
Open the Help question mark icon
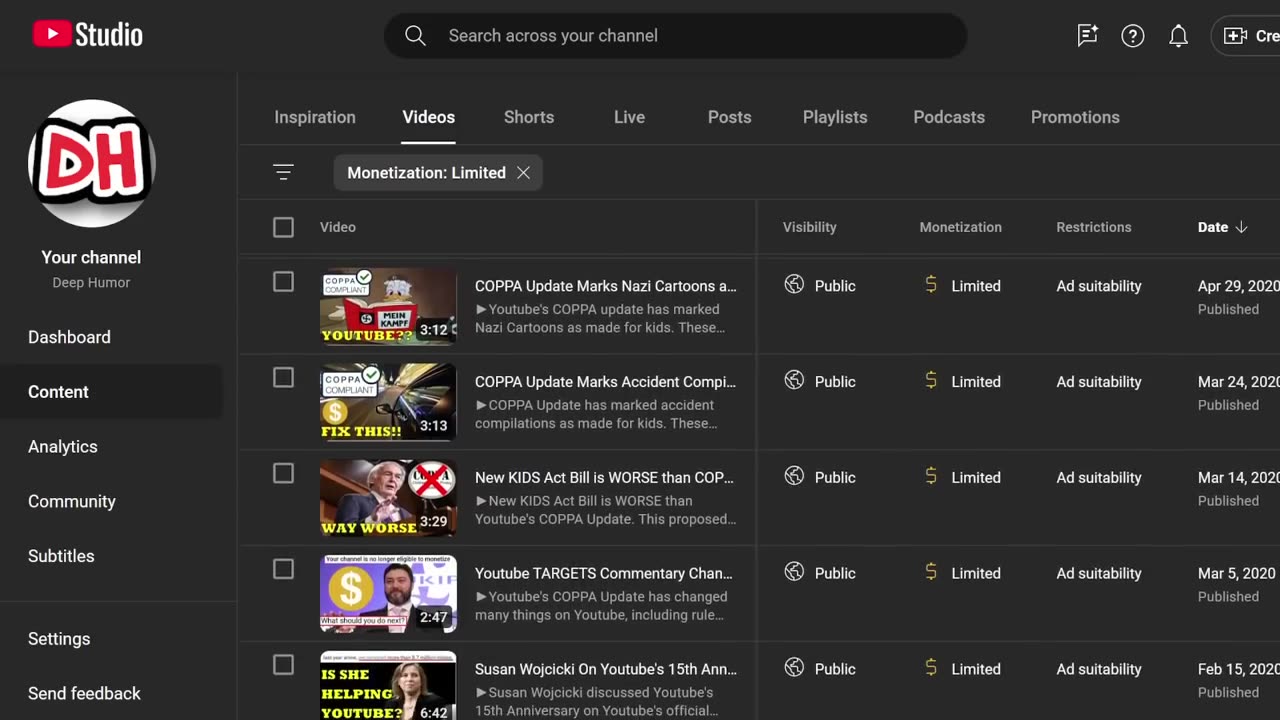click(x=1132, y=36)
